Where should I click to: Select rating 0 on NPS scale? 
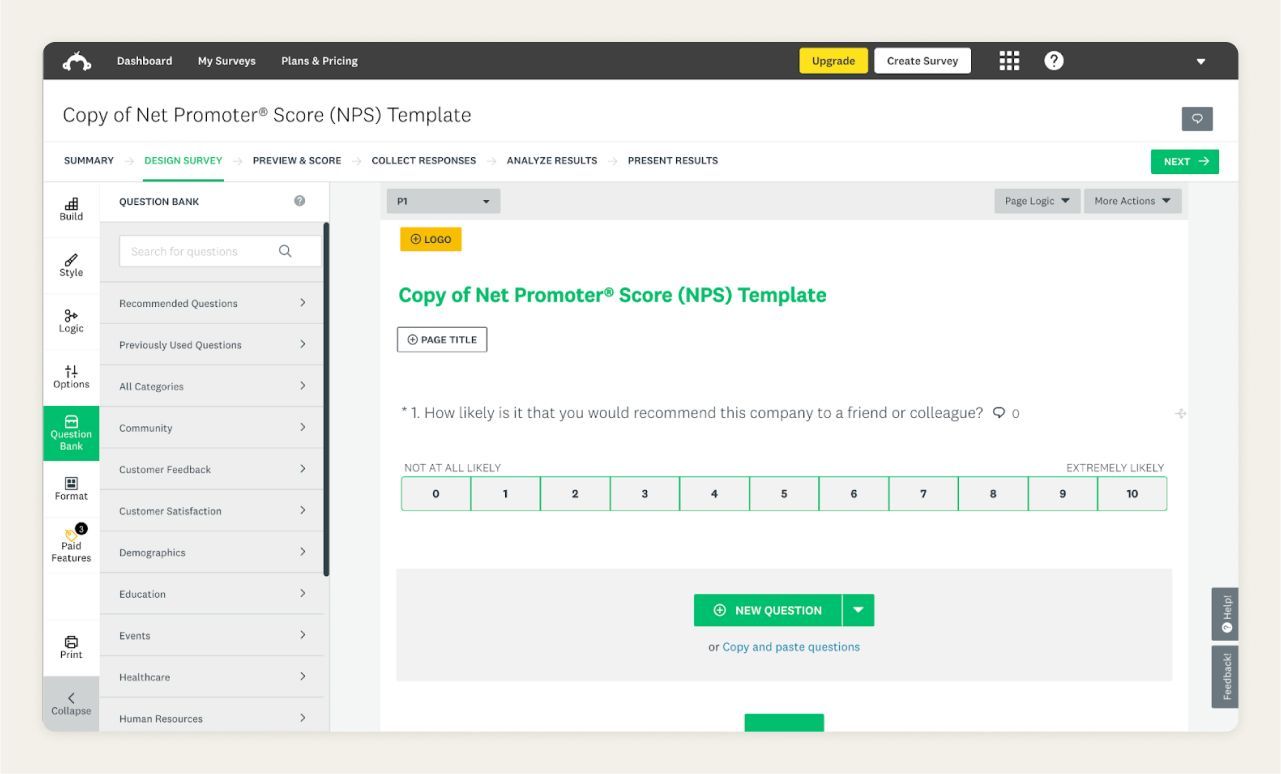pyautogui.click(x=436, y=494)
